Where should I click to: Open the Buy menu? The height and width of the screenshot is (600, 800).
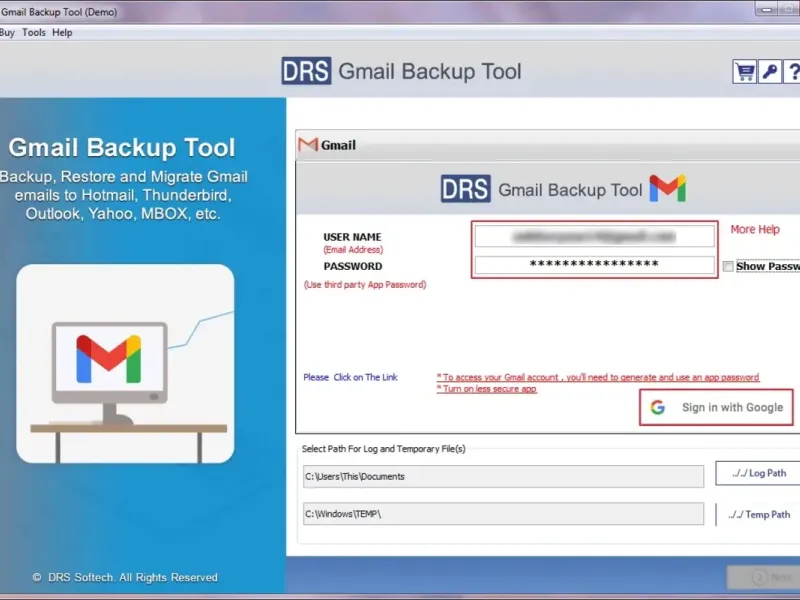tap(7, 33)
